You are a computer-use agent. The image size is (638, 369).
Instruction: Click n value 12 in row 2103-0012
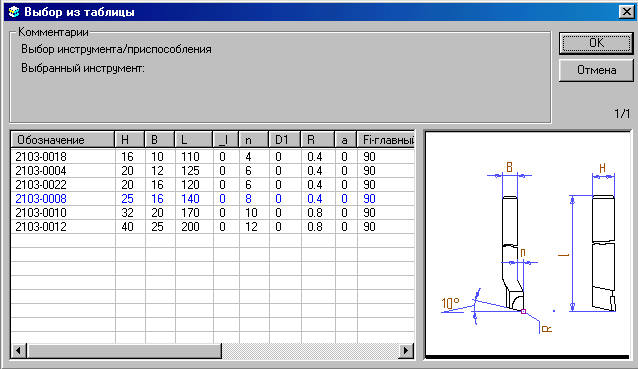click(x=251, y=227)
